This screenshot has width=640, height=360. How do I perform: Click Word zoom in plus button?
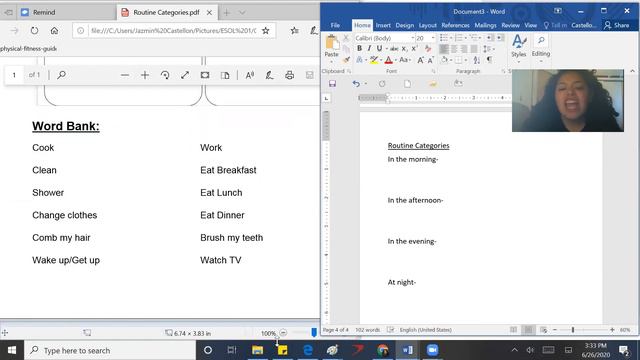click(x=612, y=330)
